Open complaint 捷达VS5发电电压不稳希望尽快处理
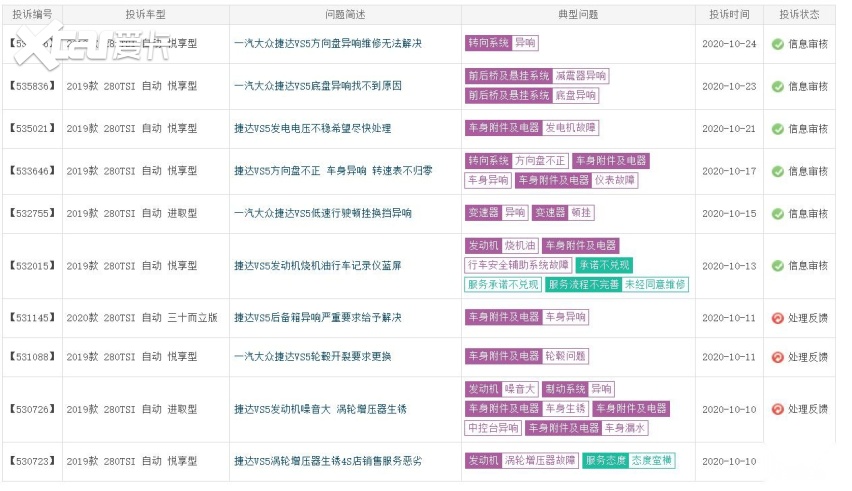Screen dimensions: 852x491 click(x=312, y=129)
